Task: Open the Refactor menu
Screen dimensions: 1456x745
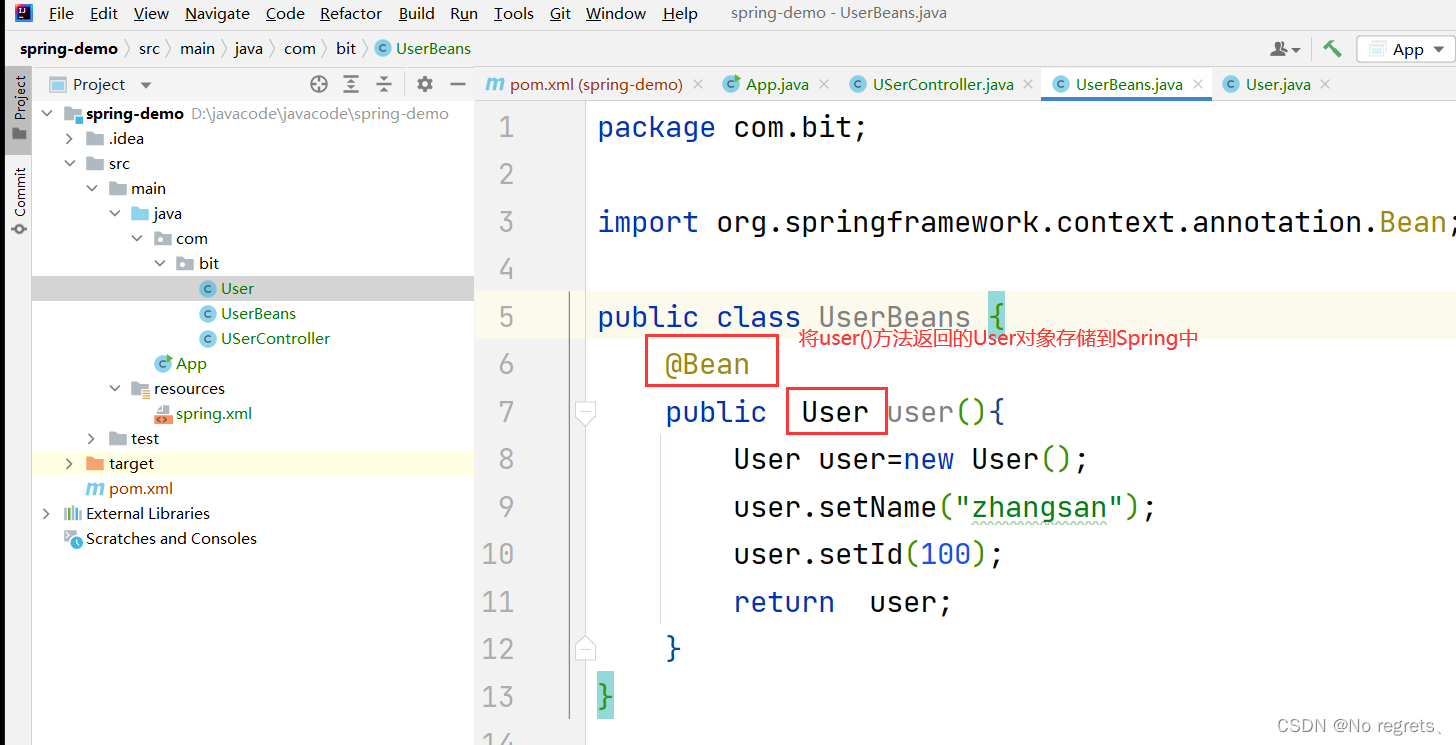Action: coord(351,13)
